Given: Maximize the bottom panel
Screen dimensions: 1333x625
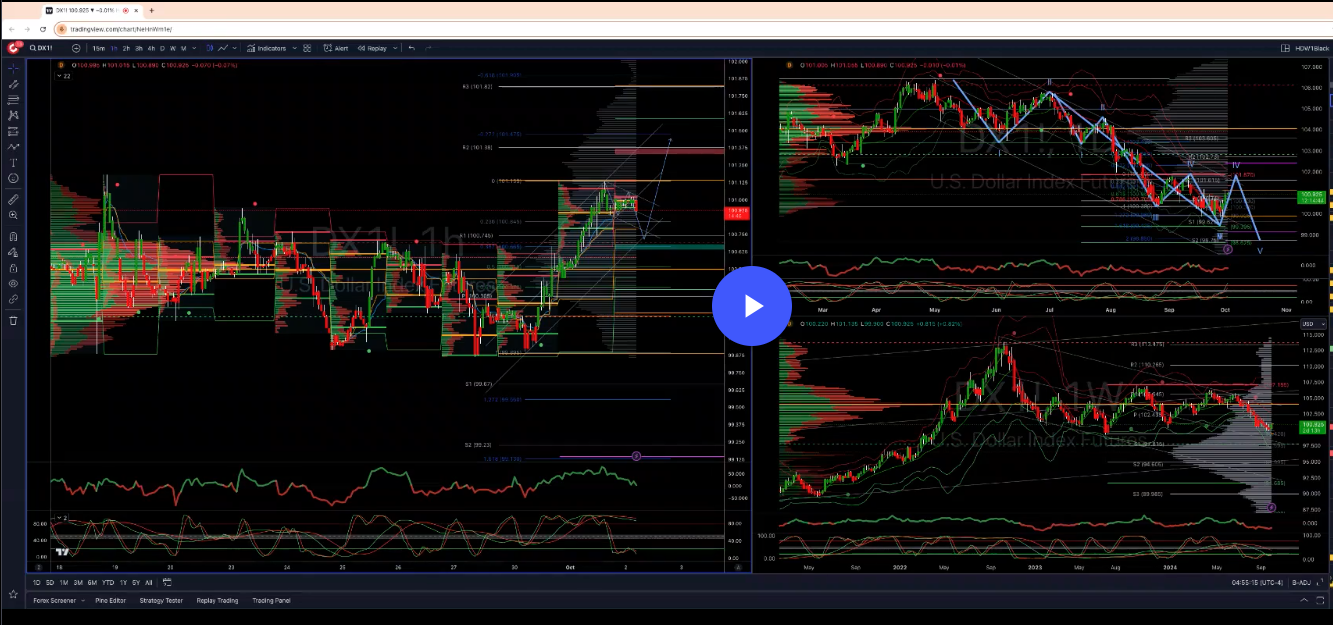Looking at the screenshot, I should click(1320, 600).
